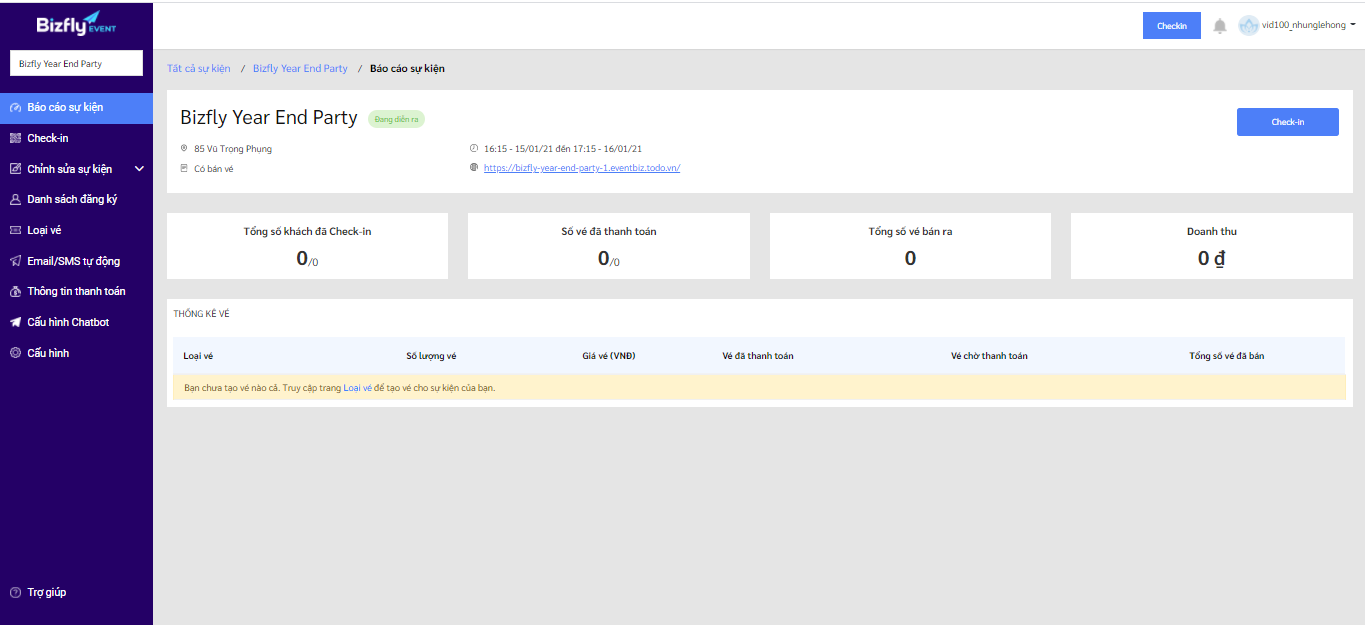Viewport: 1365px width, 625px height.
Task: Click the globe icon beside event URL
Action: (x=474, y=168)
